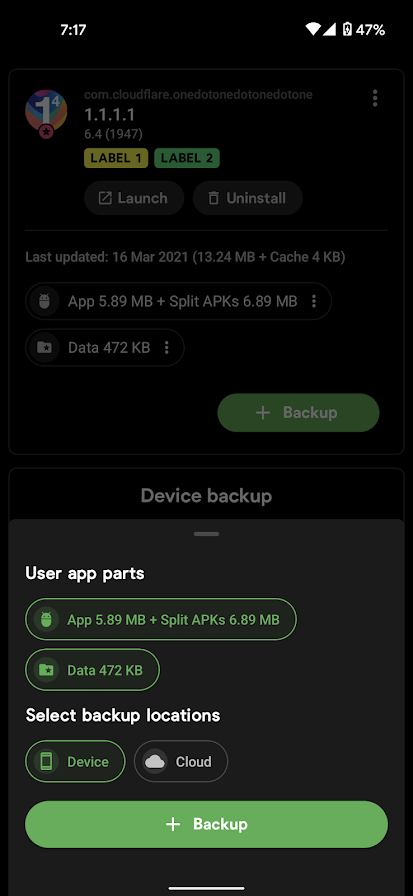Launch the 1.1.1.1 app
Image resolution: width=413 pixels, height=896 pixels.
click(134, 198)
